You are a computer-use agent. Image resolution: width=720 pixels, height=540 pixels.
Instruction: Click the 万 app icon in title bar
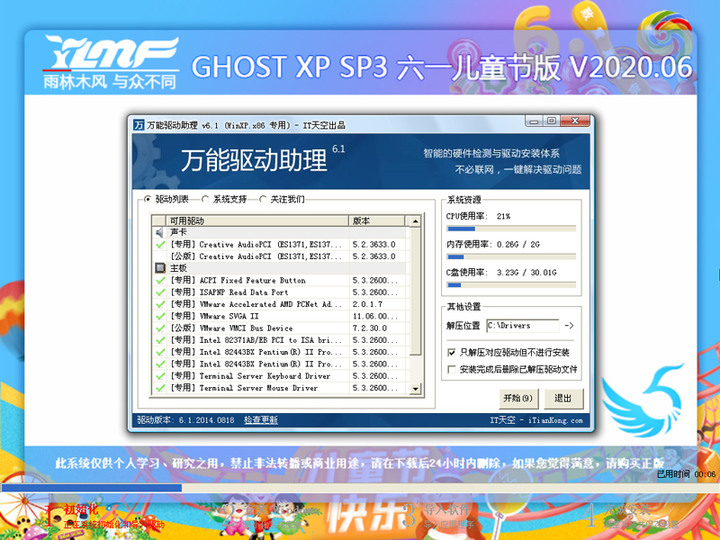139,125
